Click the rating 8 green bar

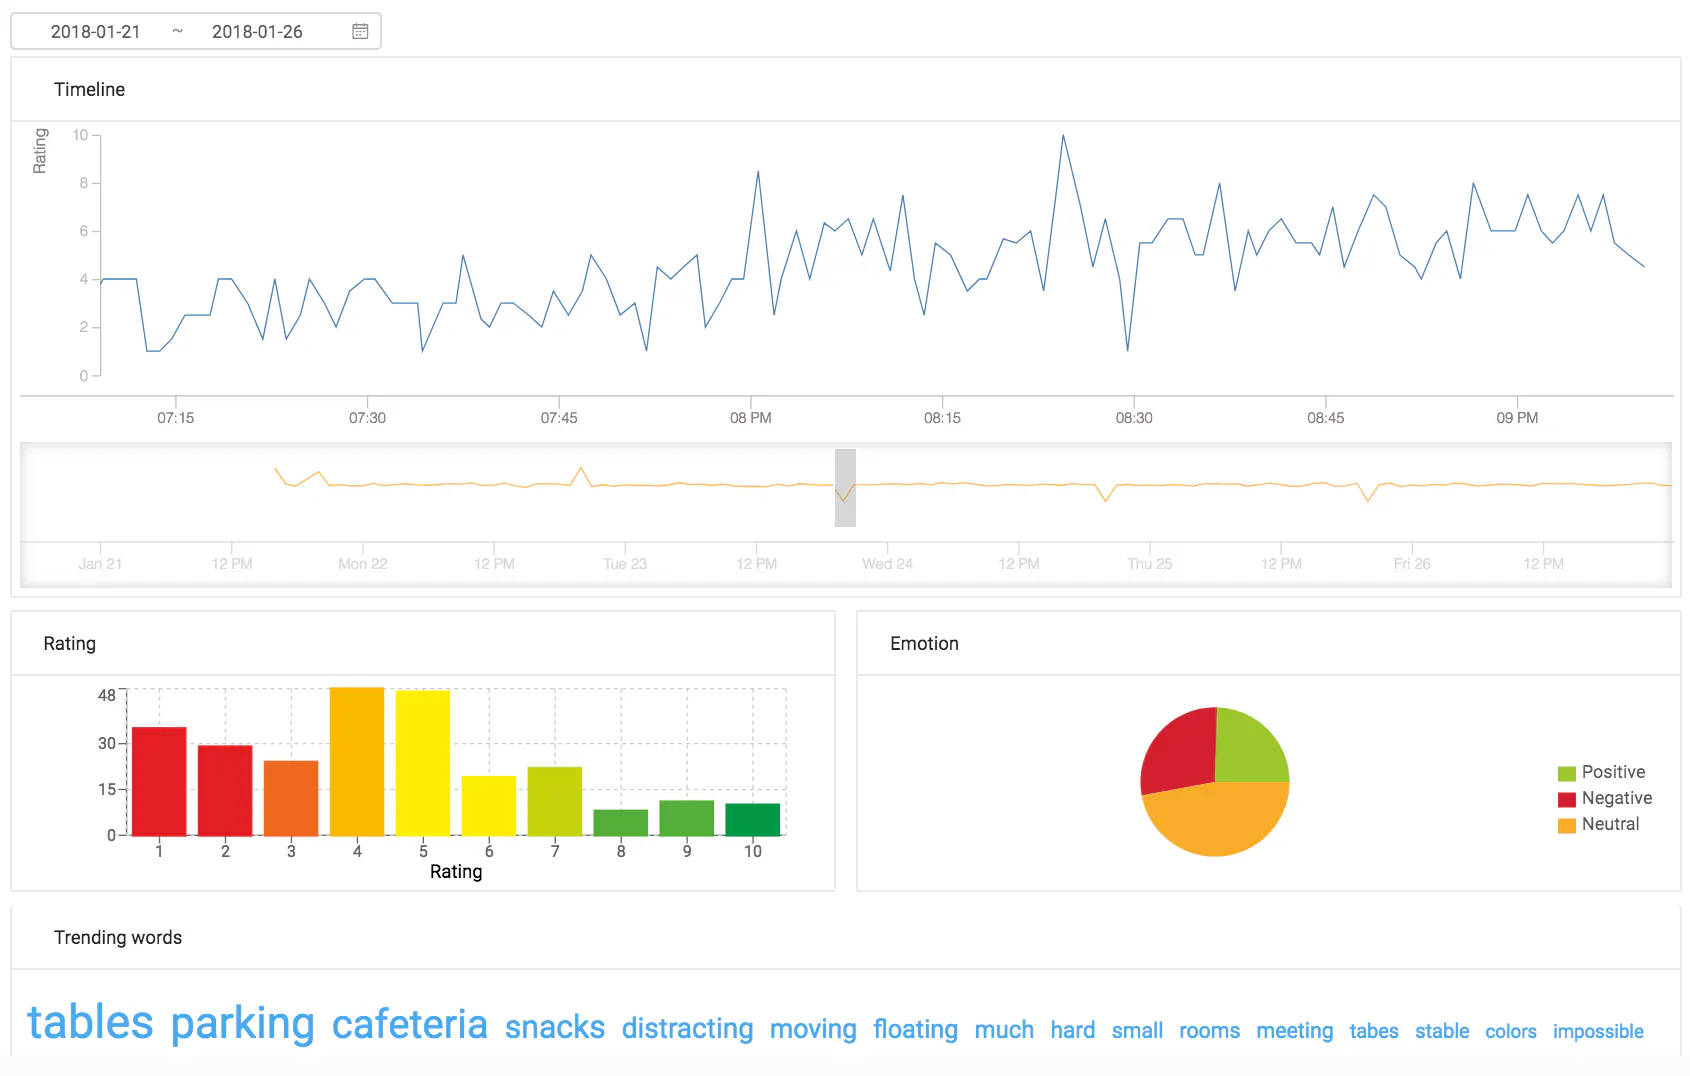point(621,822)
